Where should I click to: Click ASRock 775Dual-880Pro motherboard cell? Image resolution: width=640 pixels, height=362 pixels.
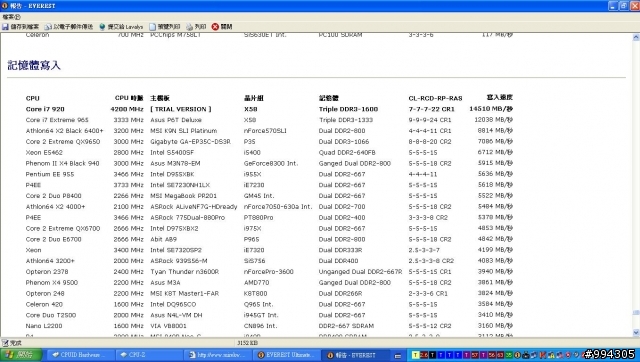click(x=188, y=218)
